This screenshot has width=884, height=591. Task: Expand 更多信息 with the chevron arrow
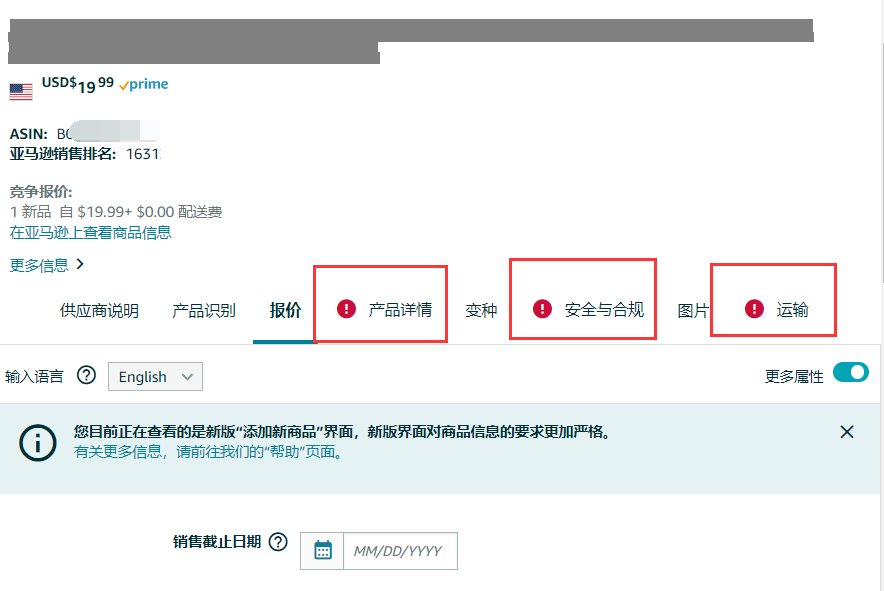tap(80, 264)
